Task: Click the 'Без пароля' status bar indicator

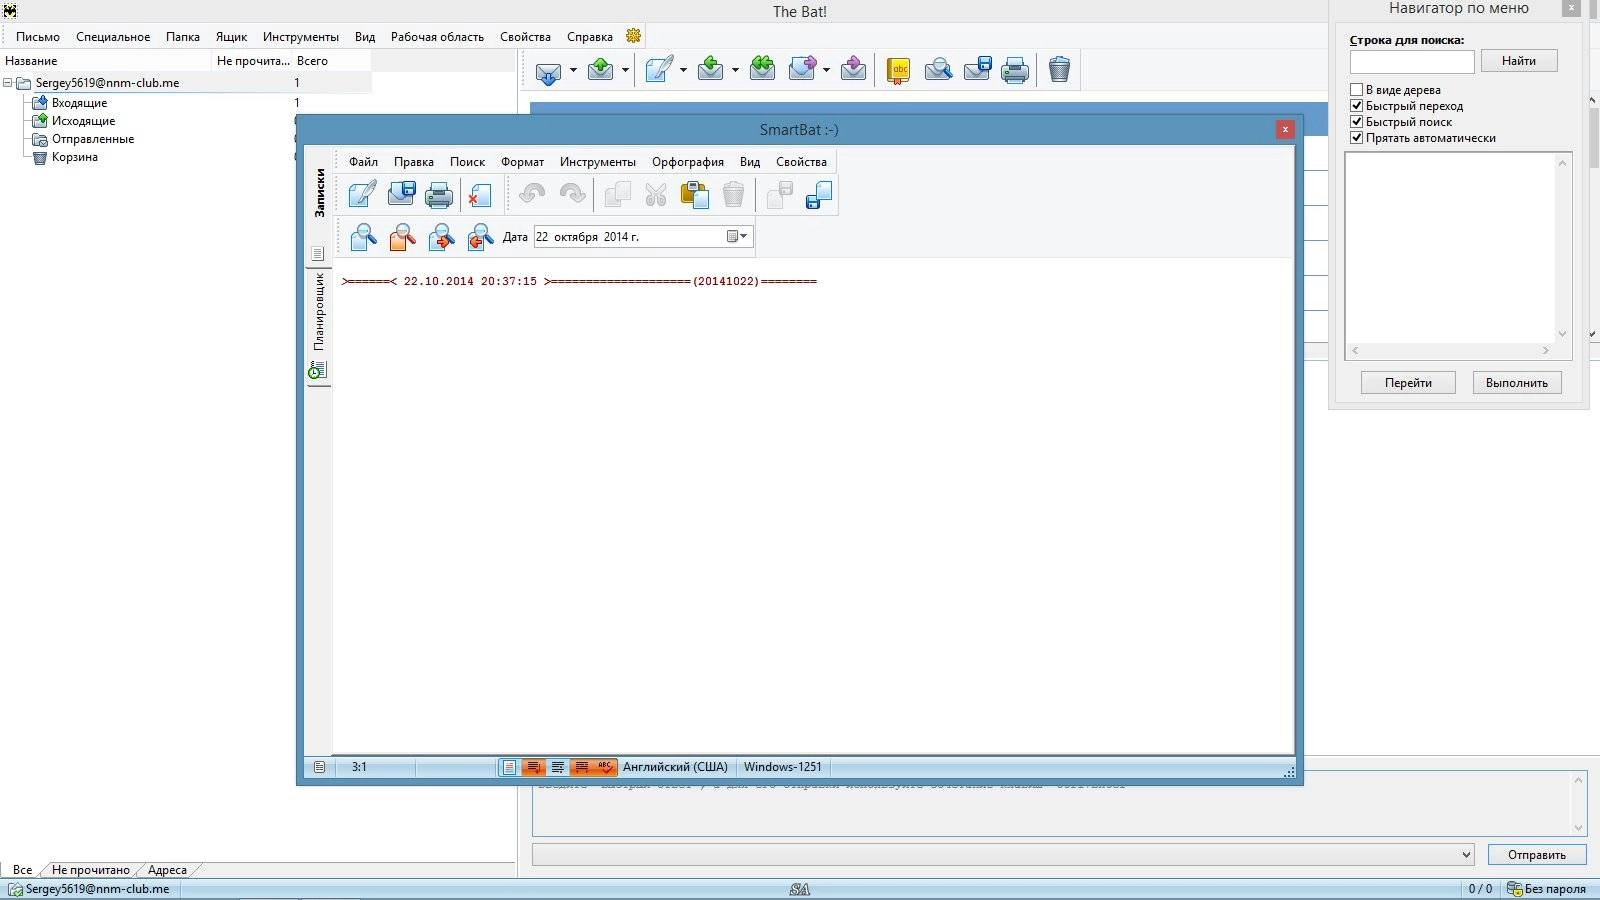Action: 1546,889
